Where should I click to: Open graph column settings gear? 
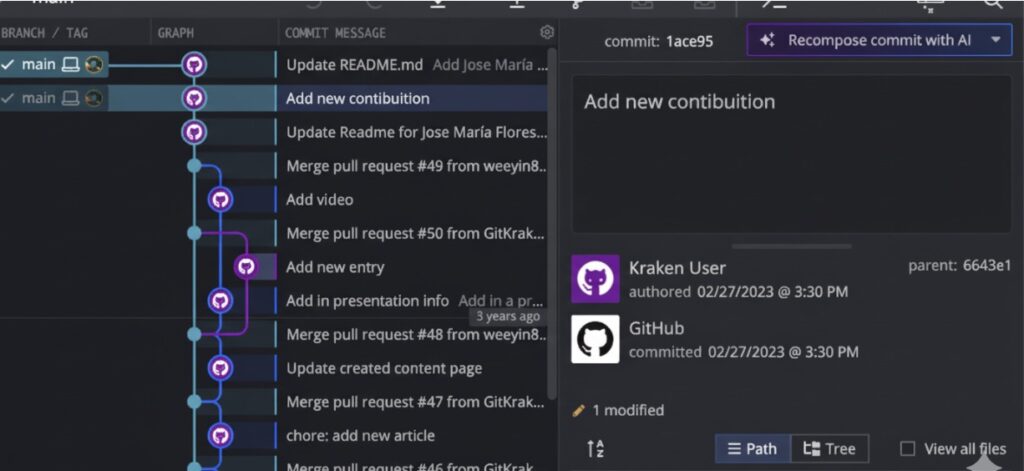546,32
